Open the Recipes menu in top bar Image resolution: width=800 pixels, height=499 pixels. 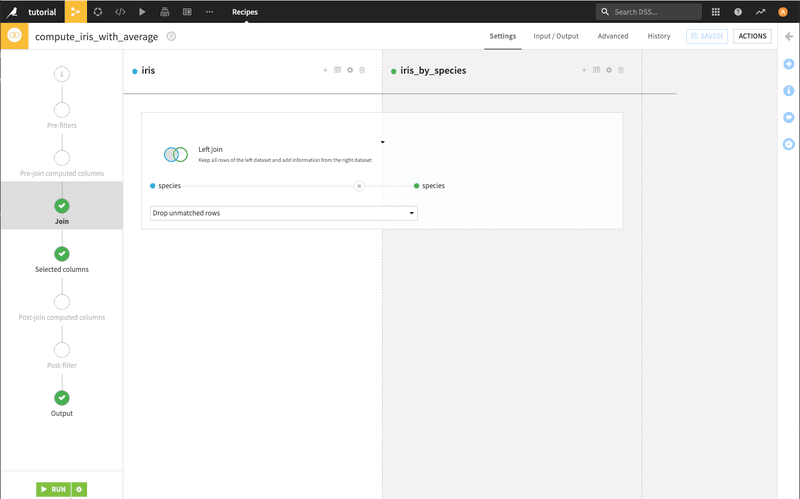245,12
